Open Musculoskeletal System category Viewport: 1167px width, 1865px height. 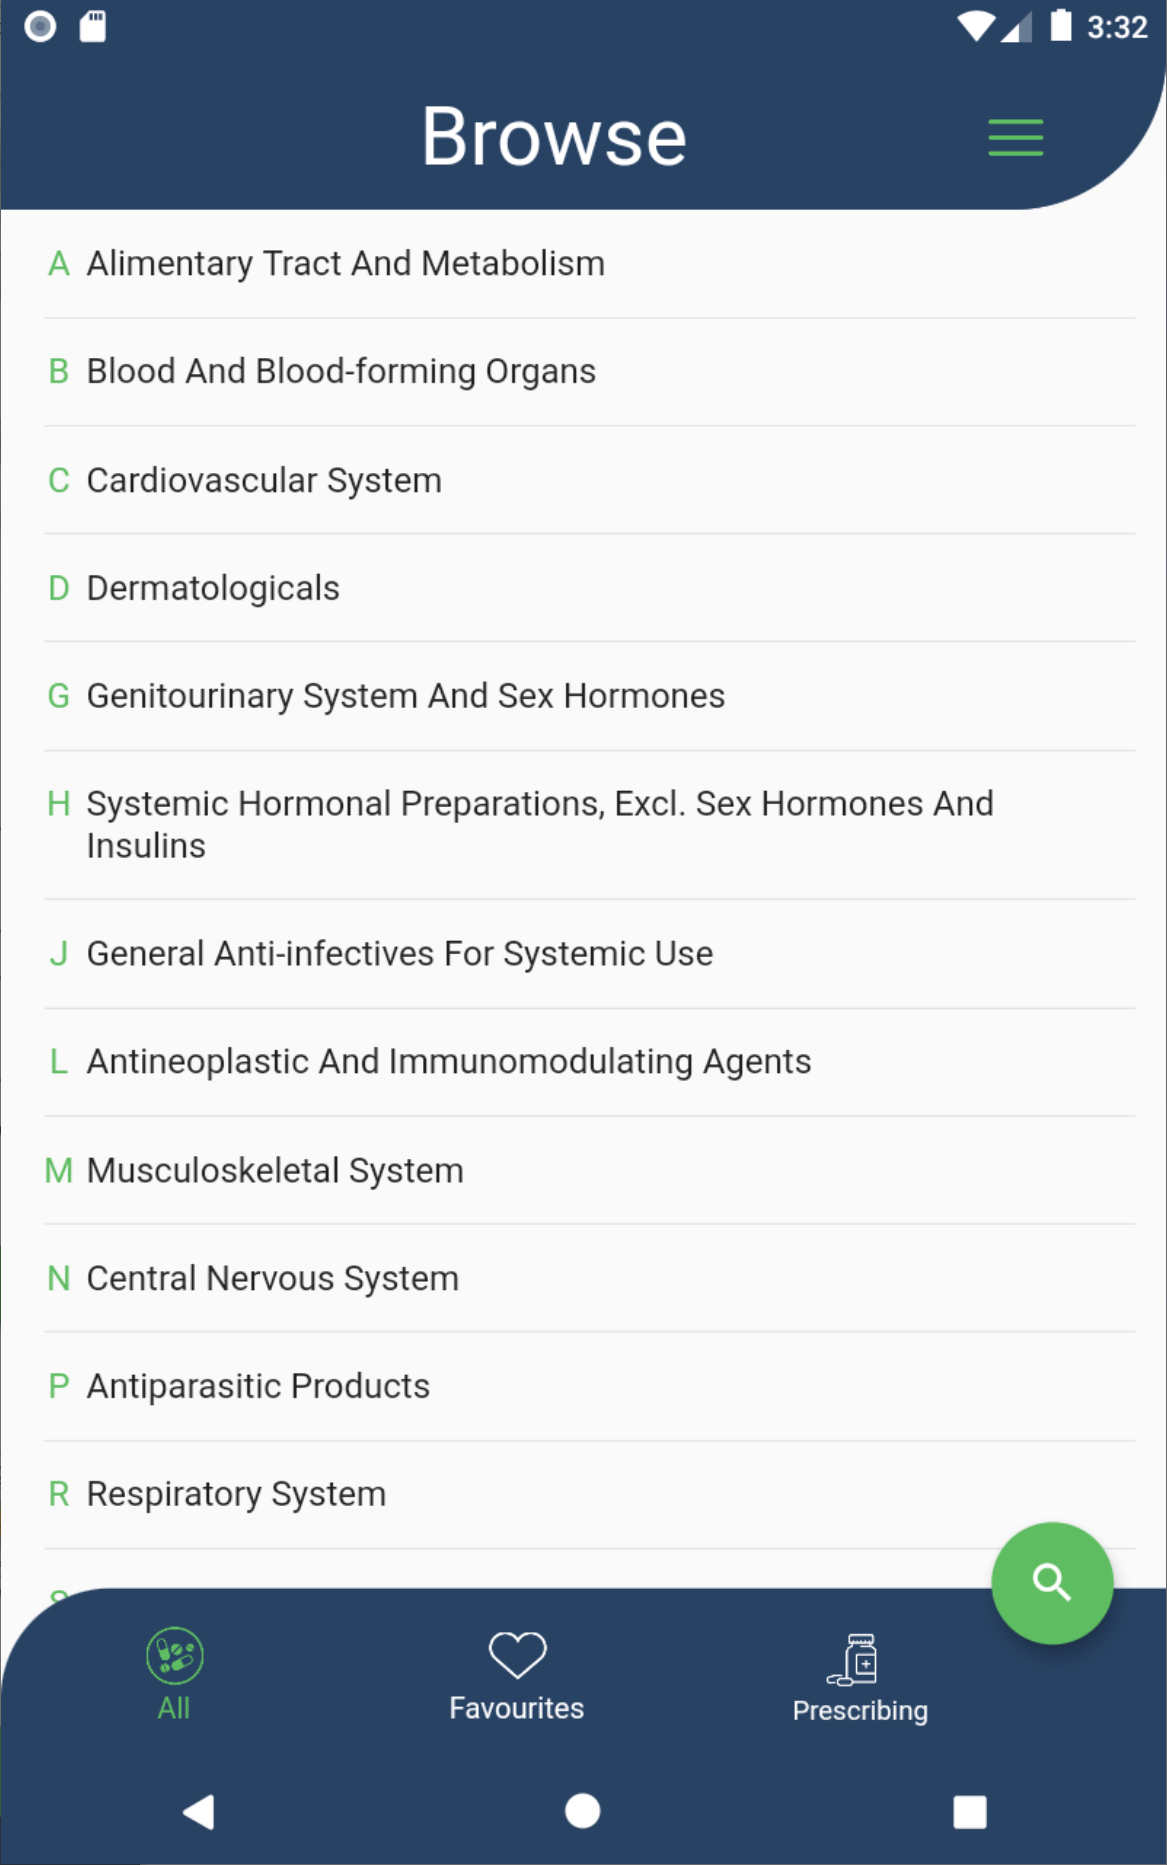click(x=275, y=1171)
